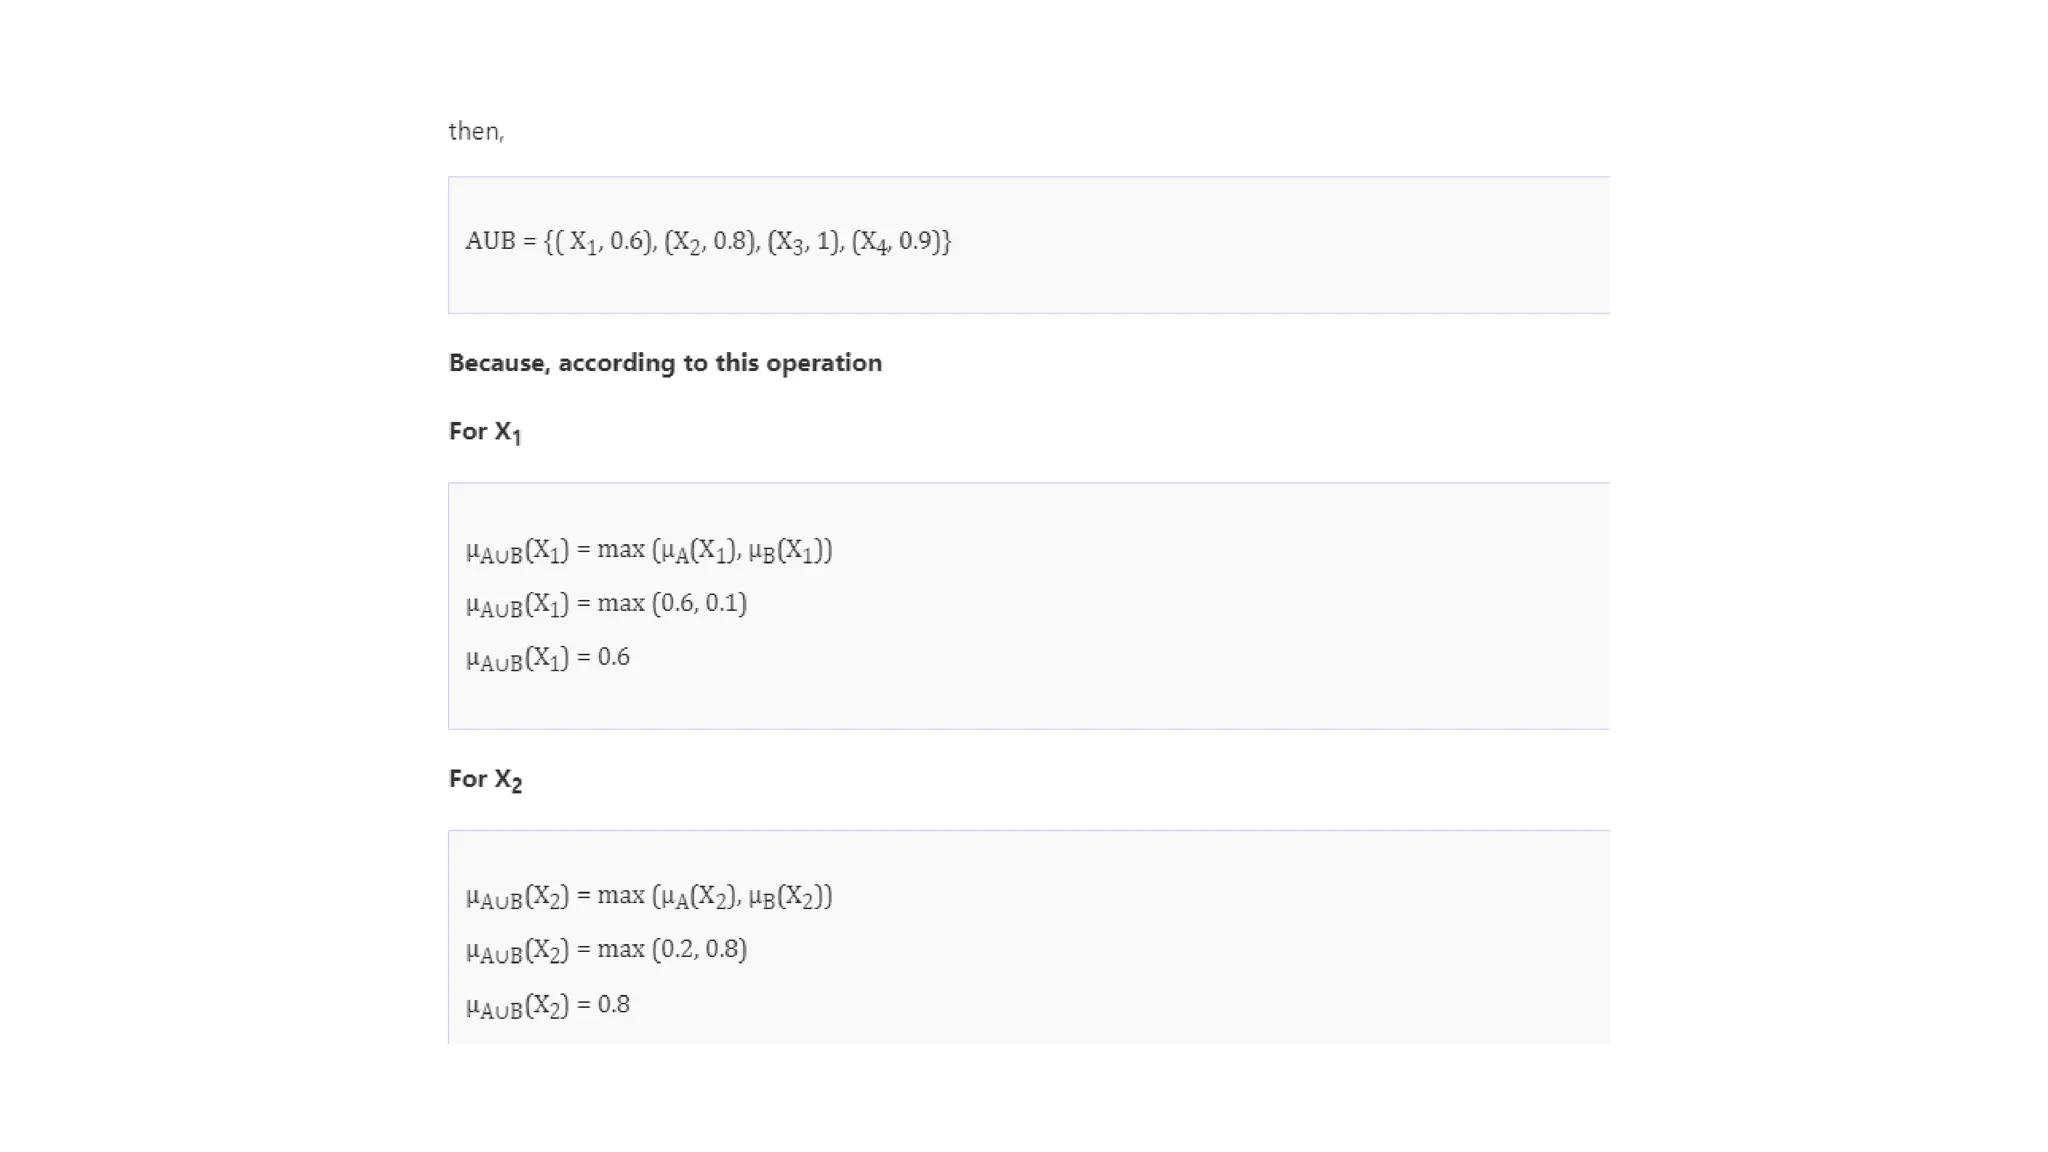Screen dimensions: 2048x1152
Task: Click the word "this" in the bold sentence
Action: click(x=737, y=363)
